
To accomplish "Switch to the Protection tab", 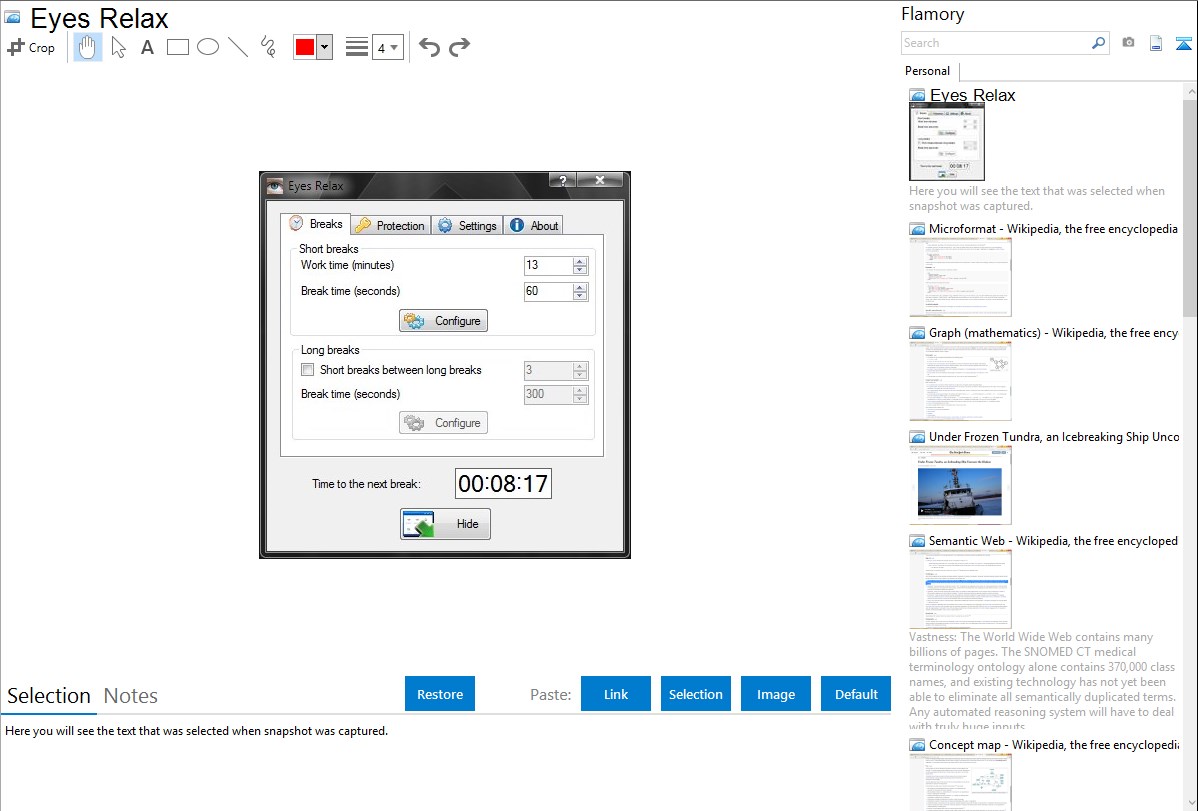I will [390, 225].
